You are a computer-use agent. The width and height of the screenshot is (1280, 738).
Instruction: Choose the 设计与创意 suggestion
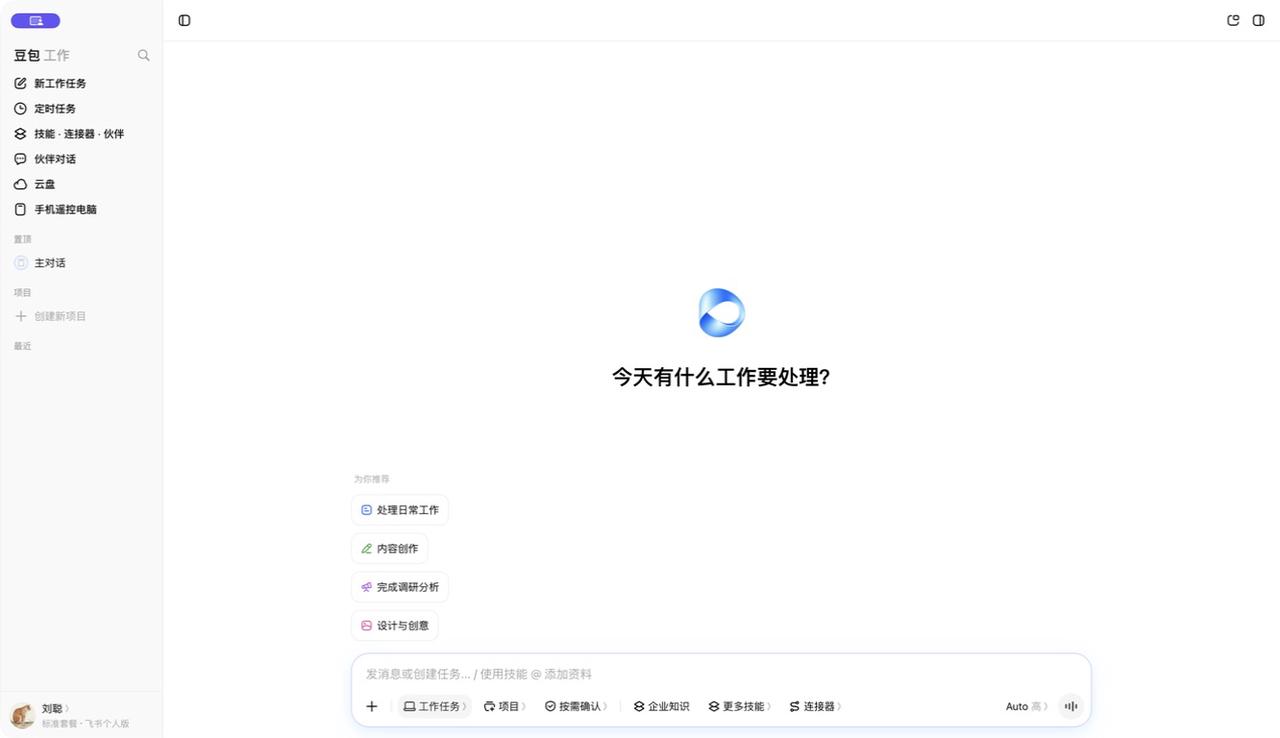(x=395, y=626)
